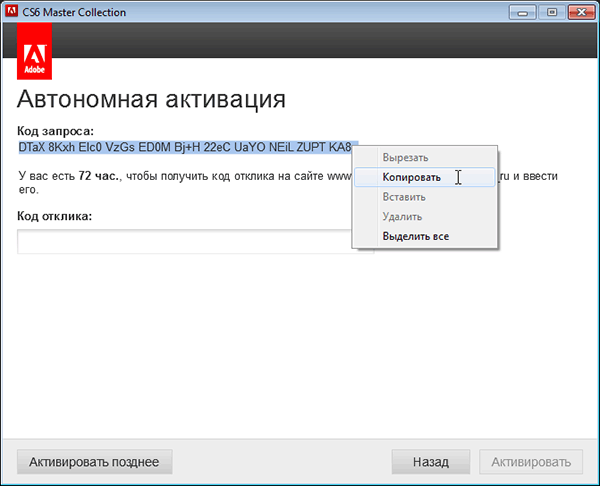Go back with the Назад button
This screenshot has height=486, width=600.
tap(431, 462)
